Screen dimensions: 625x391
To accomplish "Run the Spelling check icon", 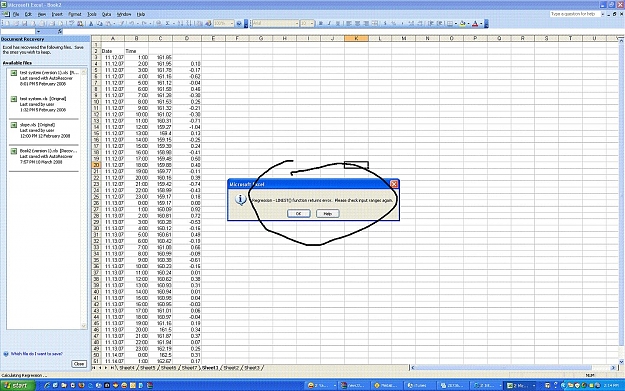I will pos(72,24).
